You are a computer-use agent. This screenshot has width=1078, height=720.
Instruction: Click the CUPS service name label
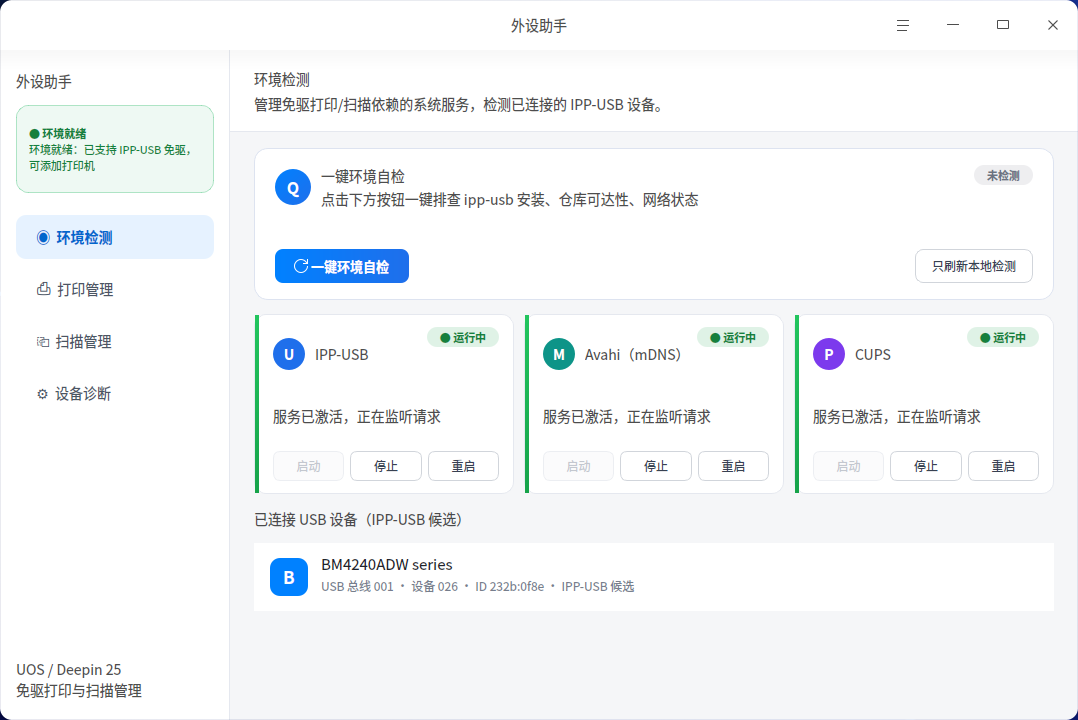point(872,354)
